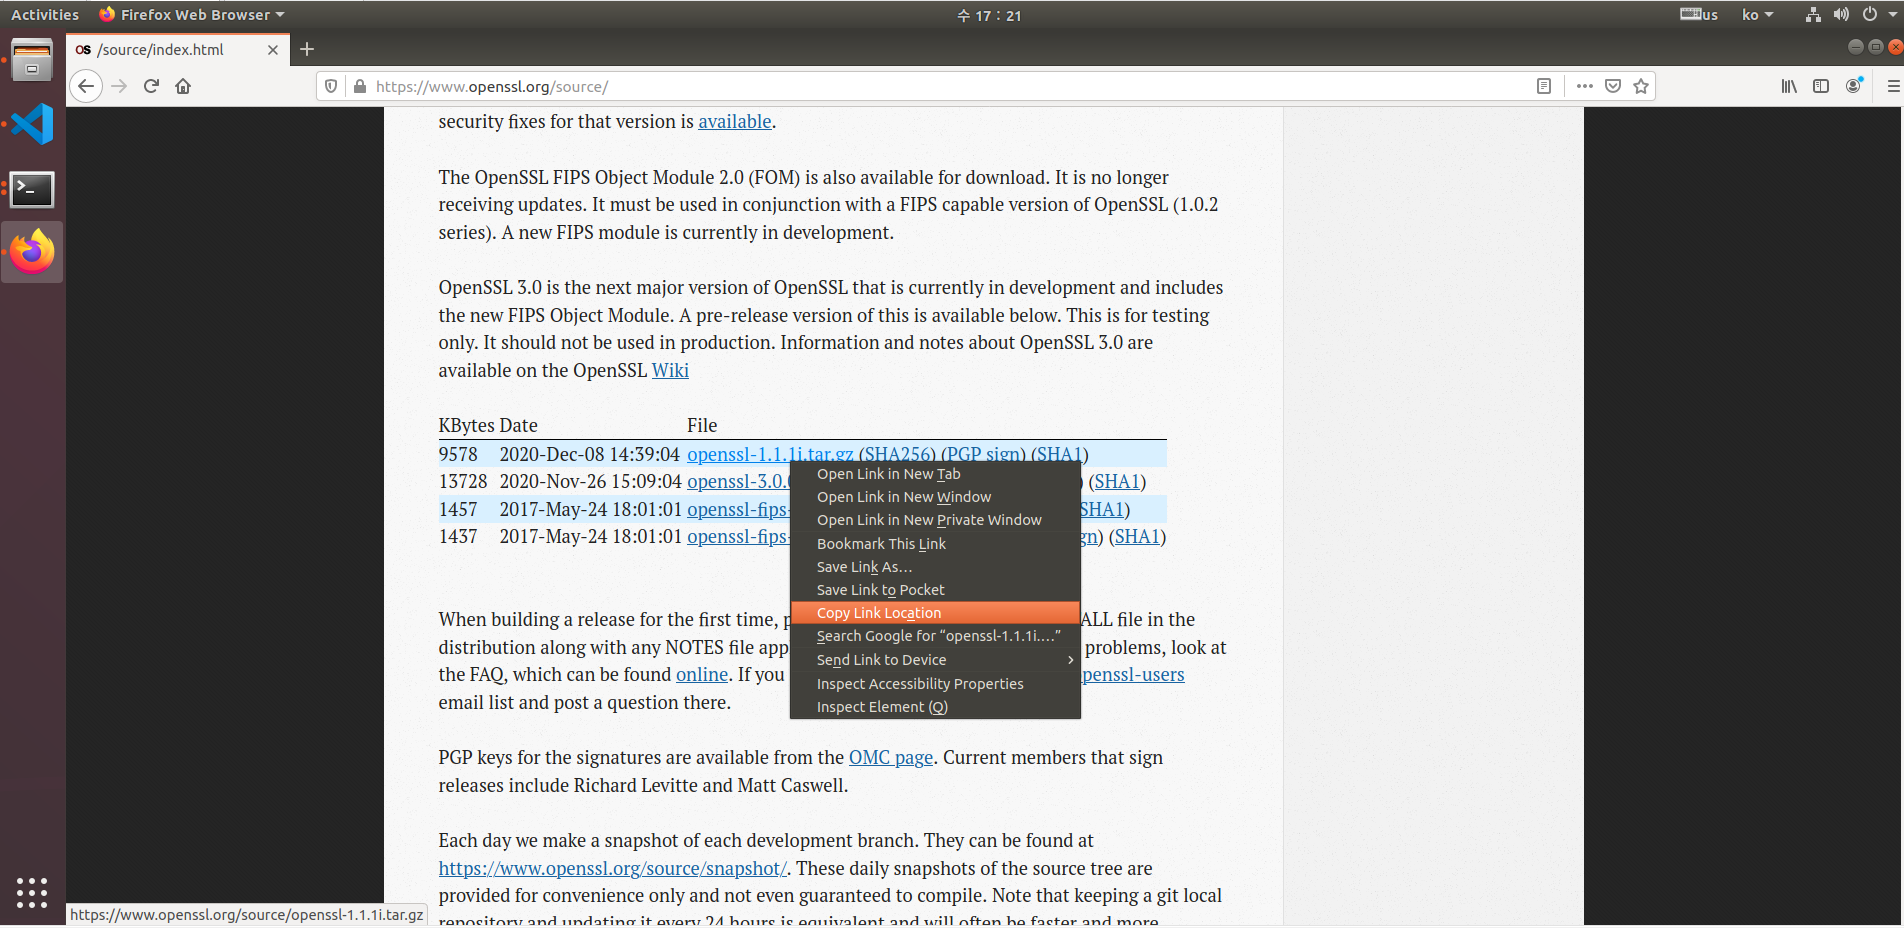Open SHA1 link in the 1437 KBytes row

click(x=1137, y=537)
